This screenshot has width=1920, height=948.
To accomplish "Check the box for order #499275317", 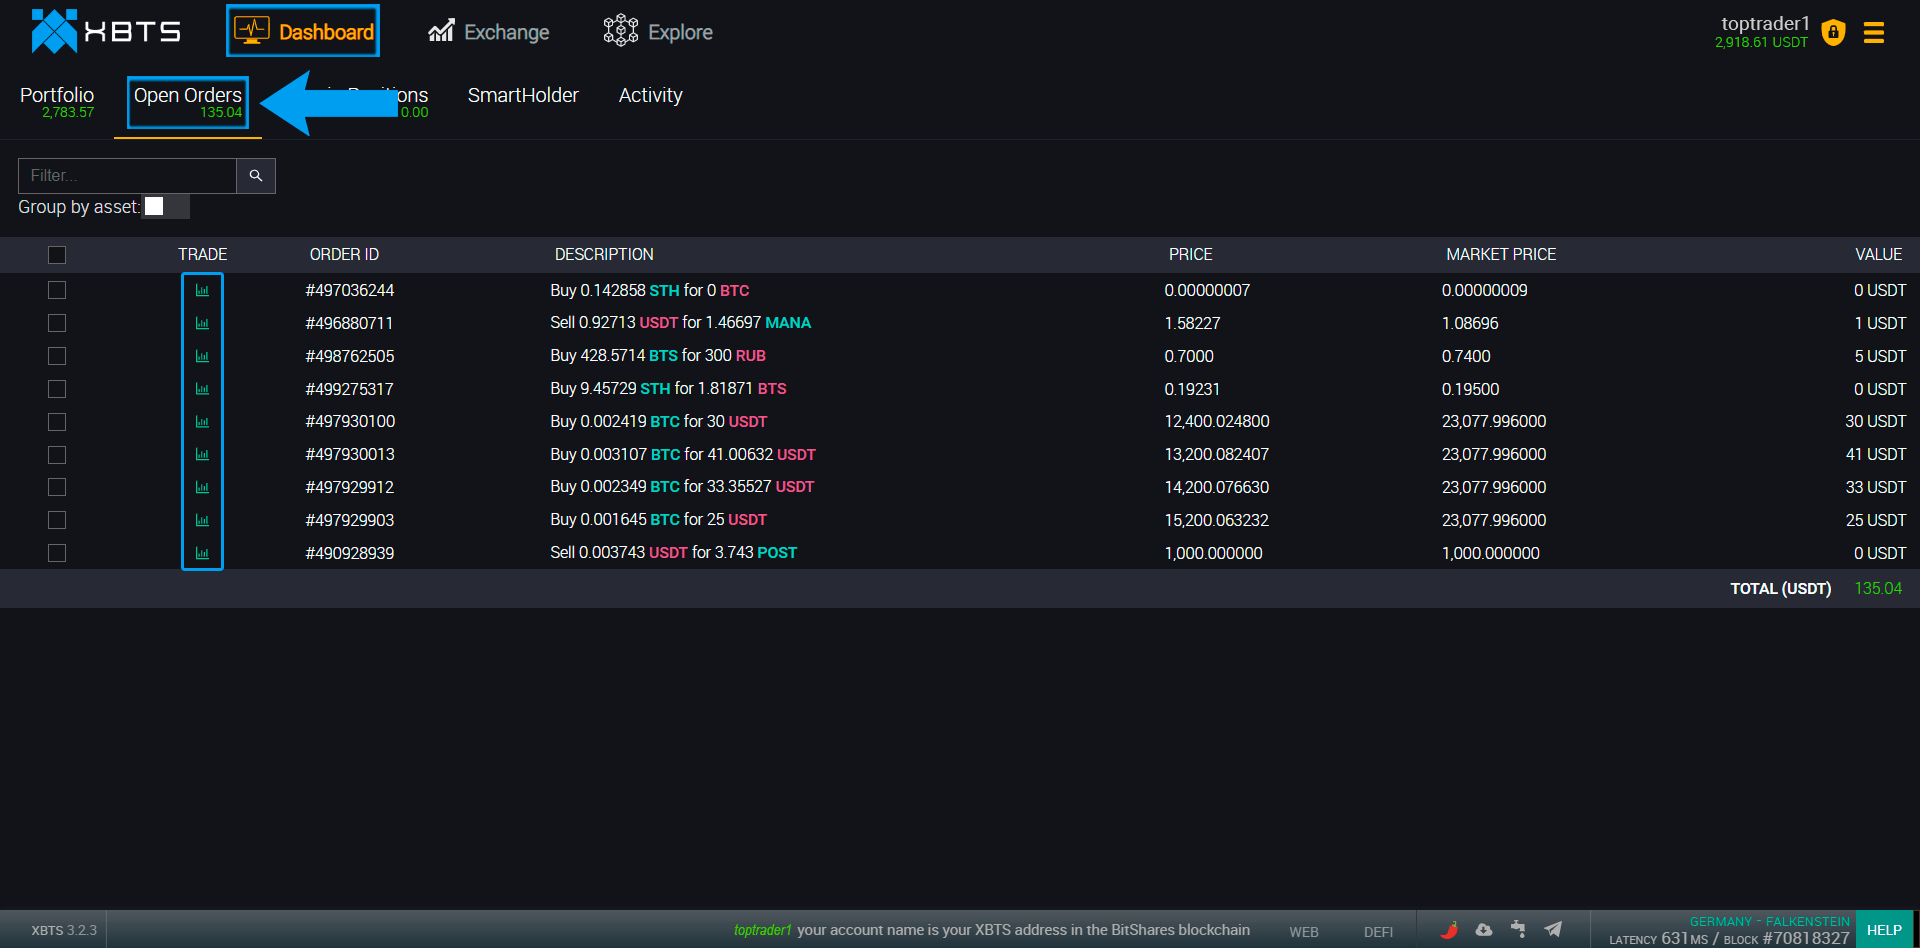I will pos(57,389).
